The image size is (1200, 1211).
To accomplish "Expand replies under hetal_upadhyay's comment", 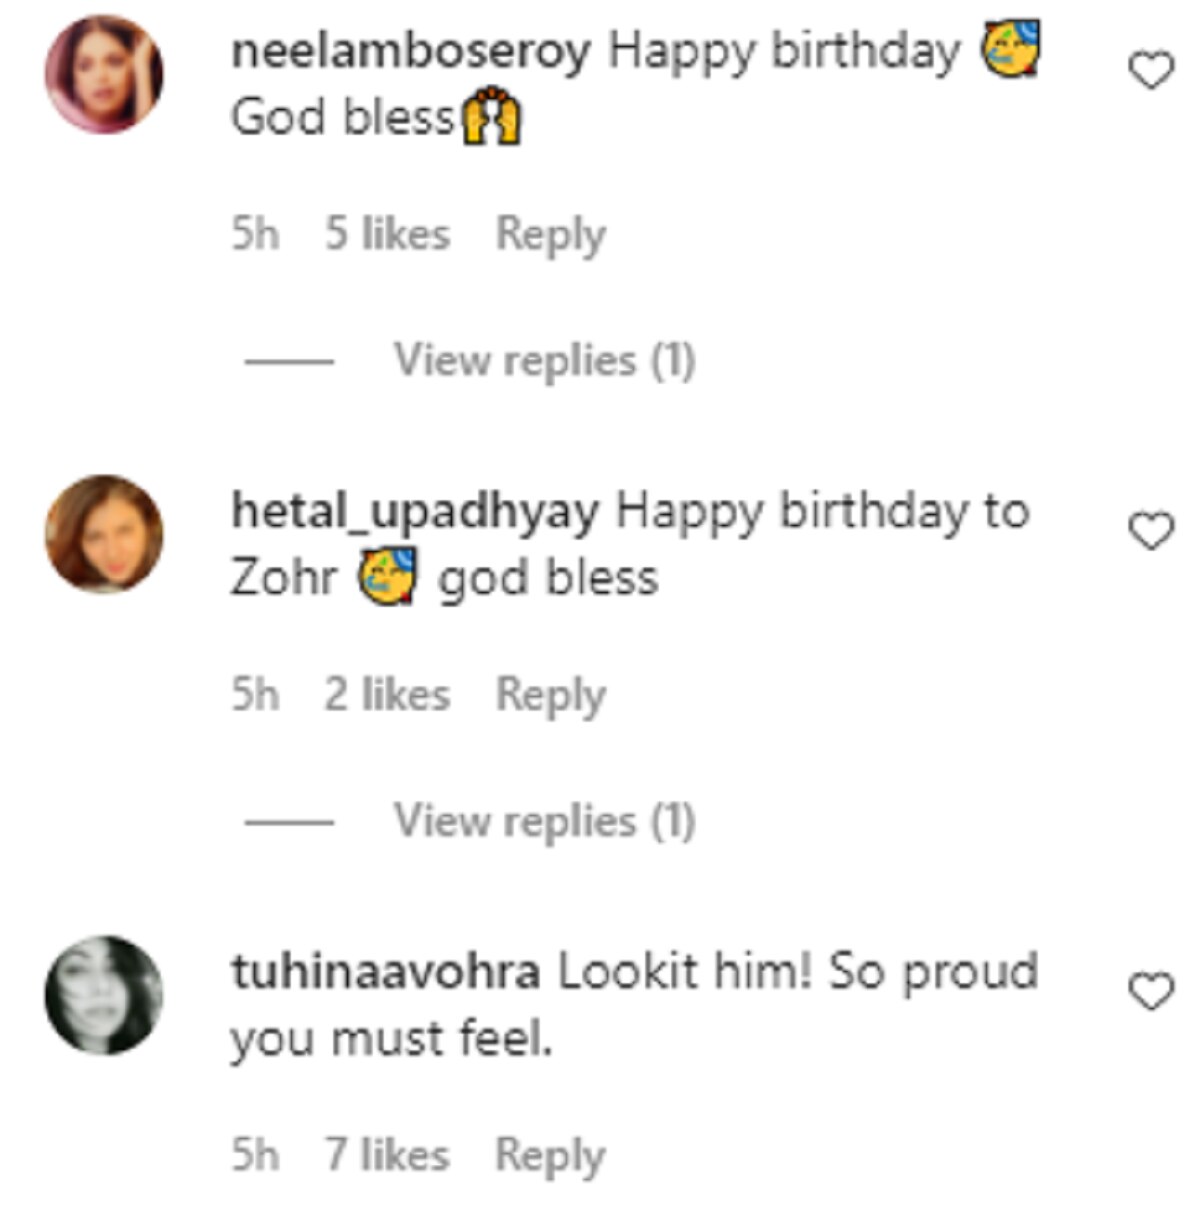I will [543, 821].
